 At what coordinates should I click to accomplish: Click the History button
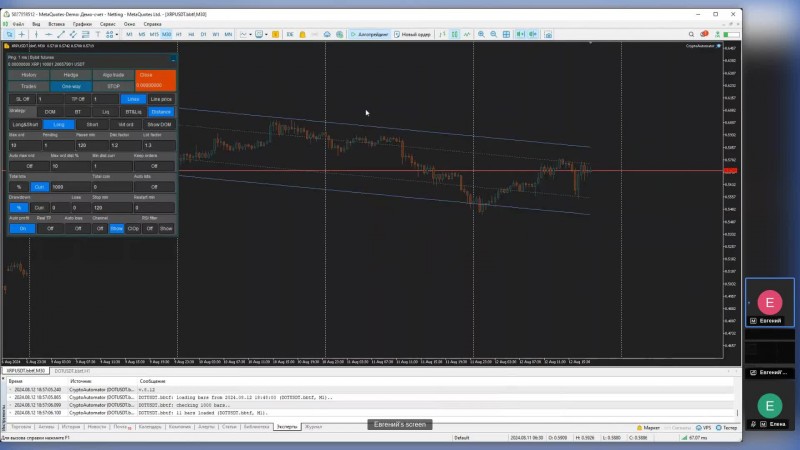29,75
